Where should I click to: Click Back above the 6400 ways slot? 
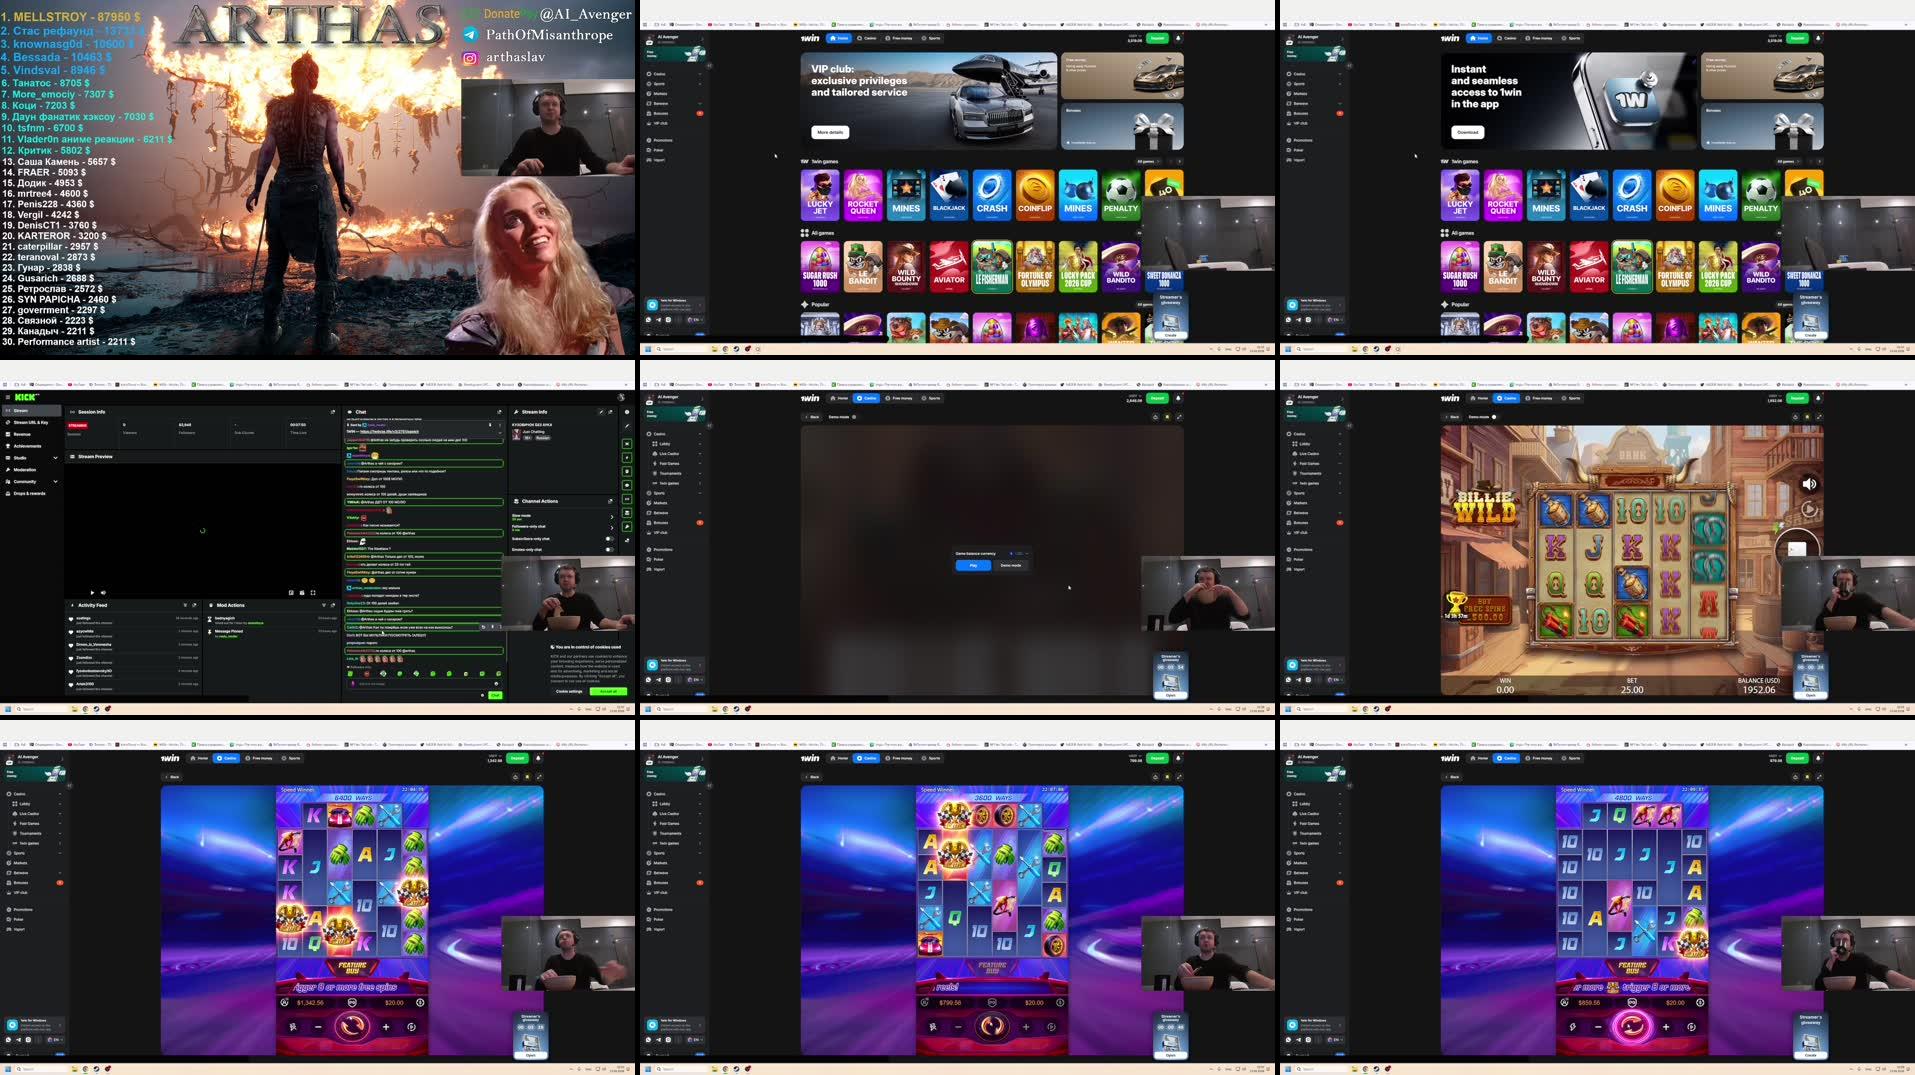pos(173,776)
